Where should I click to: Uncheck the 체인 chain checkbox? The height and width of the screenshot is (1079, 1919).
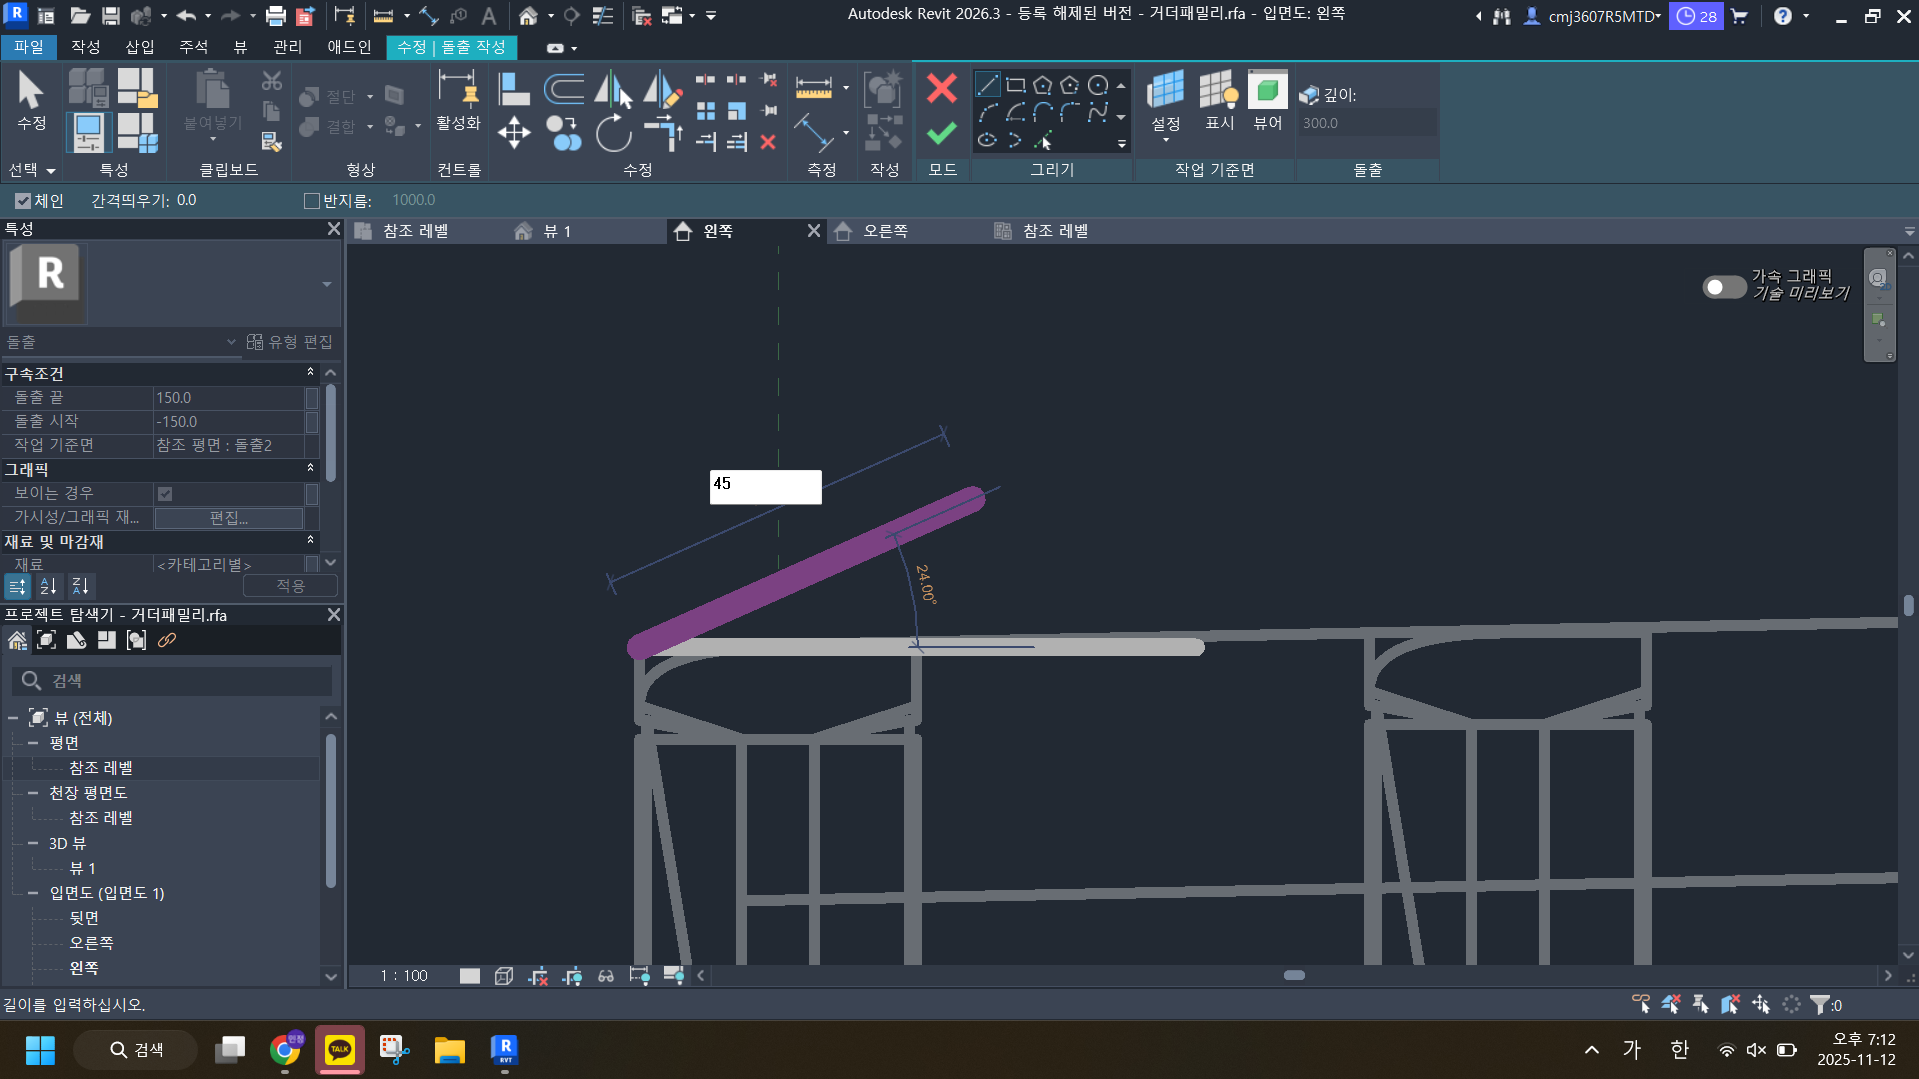point(23,201)
